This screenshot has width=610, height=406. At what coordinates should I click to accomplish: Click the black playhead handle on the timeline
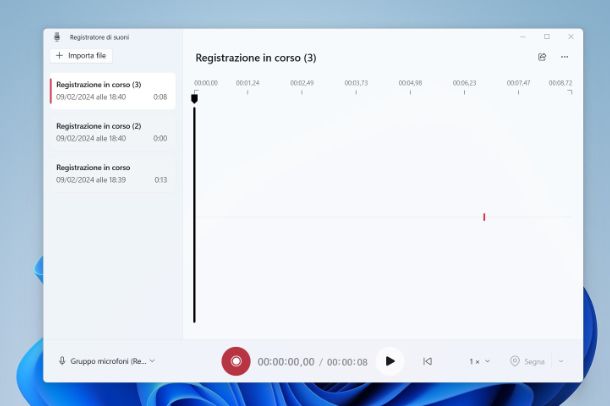tap(194, 98)
